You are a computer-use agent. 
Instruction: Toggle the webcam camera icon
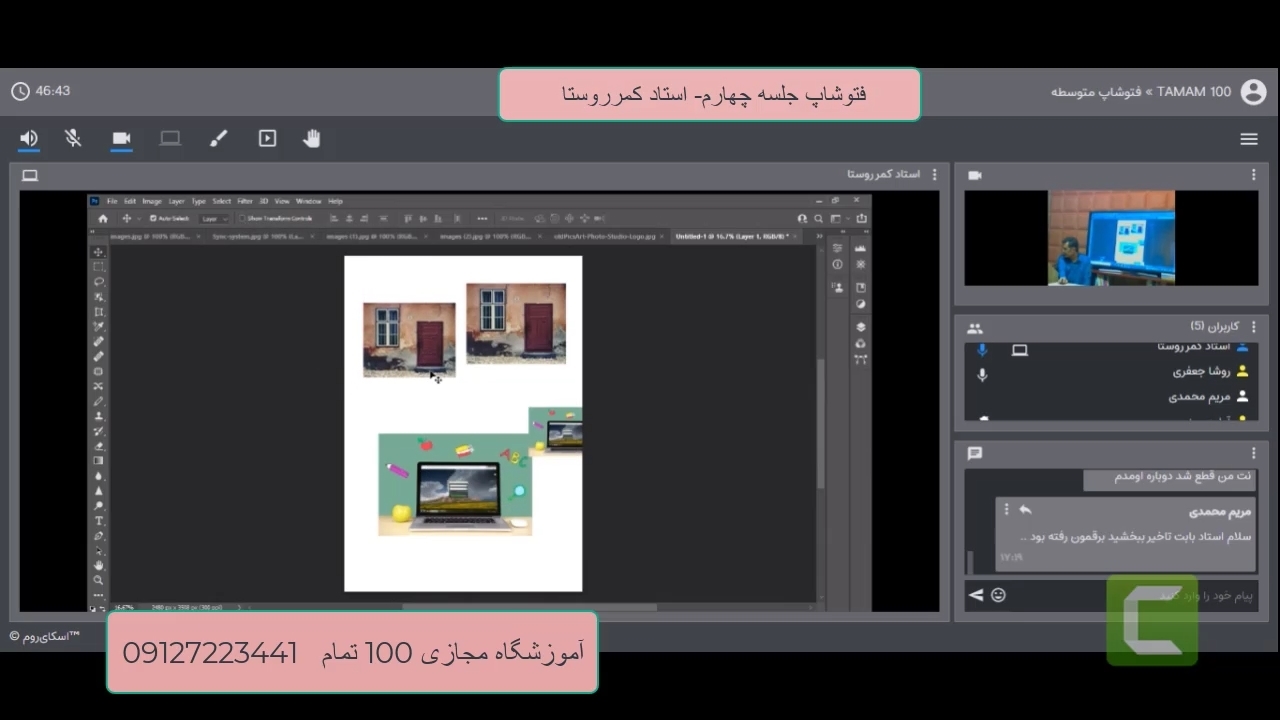[x=122, y=139]
